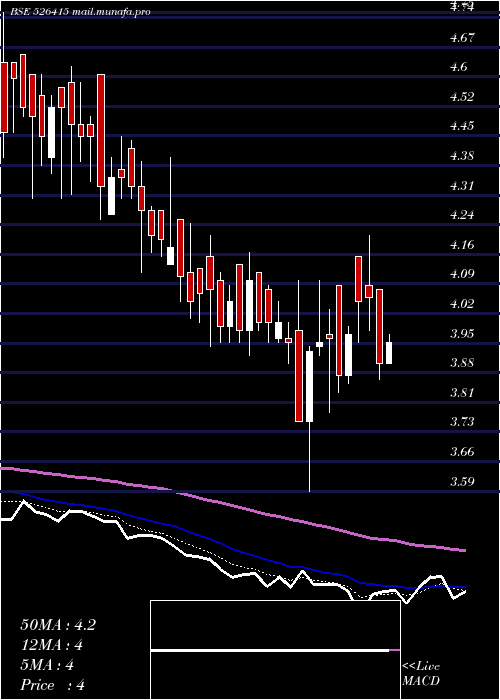Click the 50MA : 4.2 readout
Screen dimensions: 500x700
click(58, 625)
